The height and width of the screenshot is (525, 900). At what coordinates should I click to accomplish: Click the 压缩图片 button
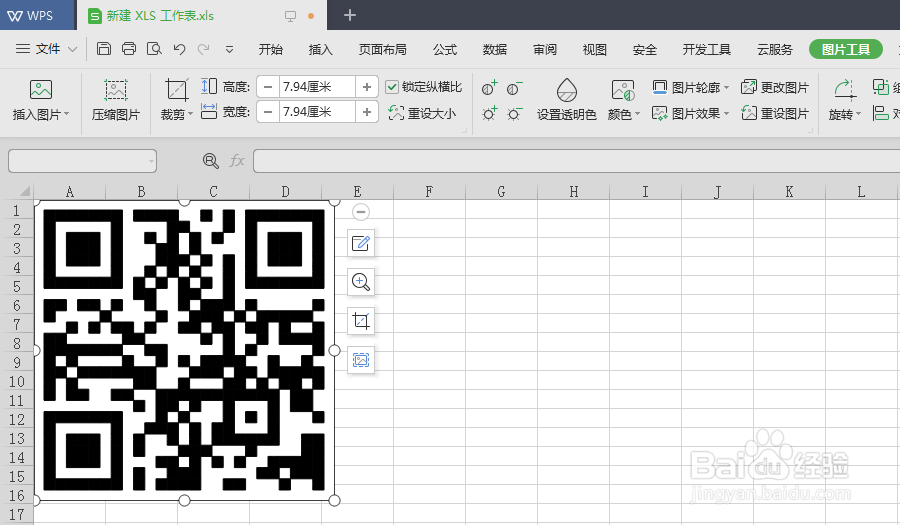click(x=115, y=101)
